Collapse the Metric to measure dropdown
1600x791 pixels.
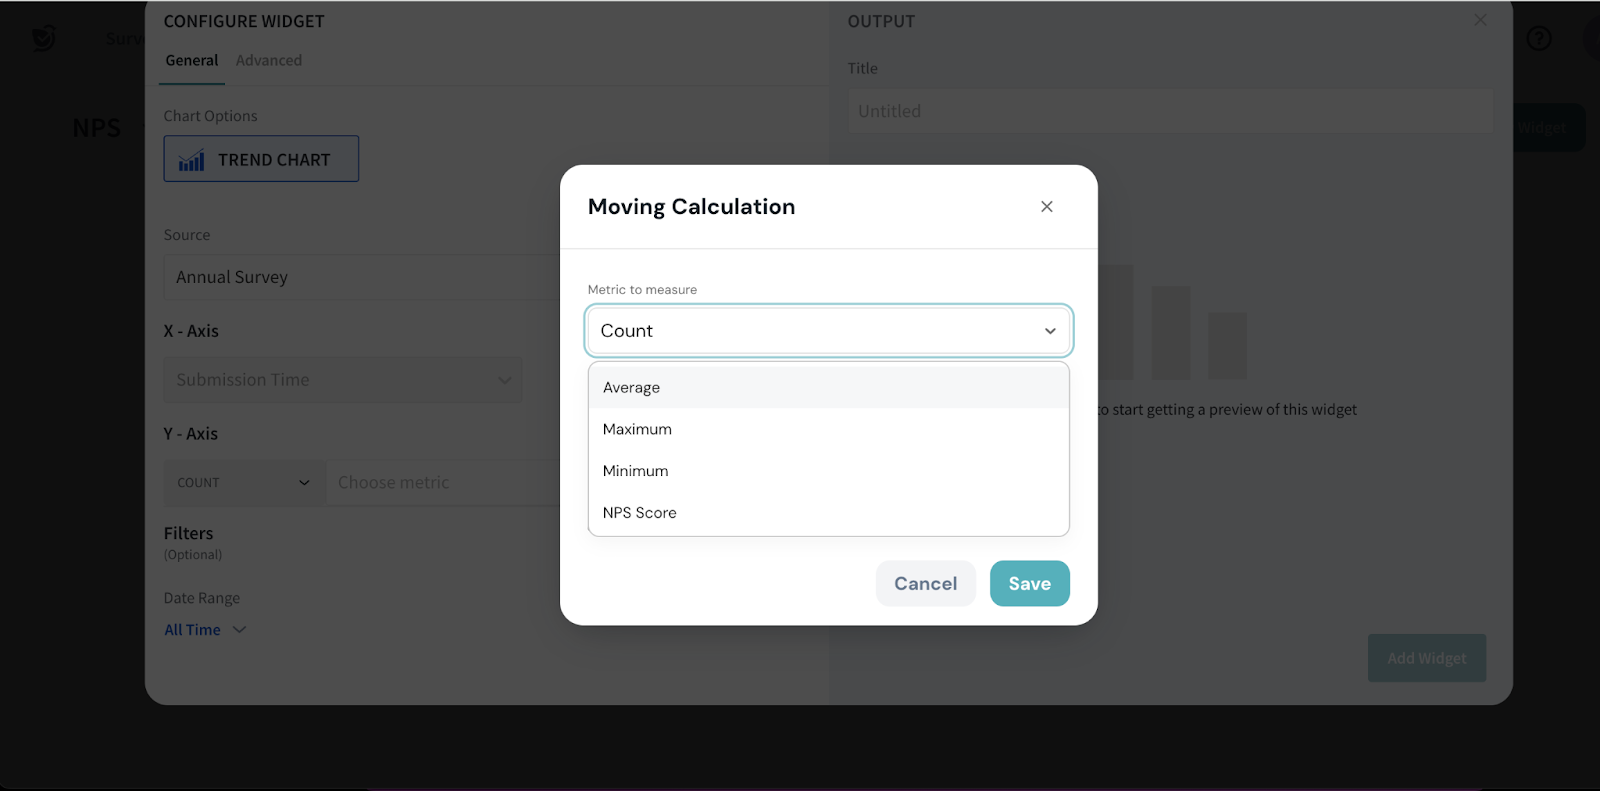tap(1049, 331)
